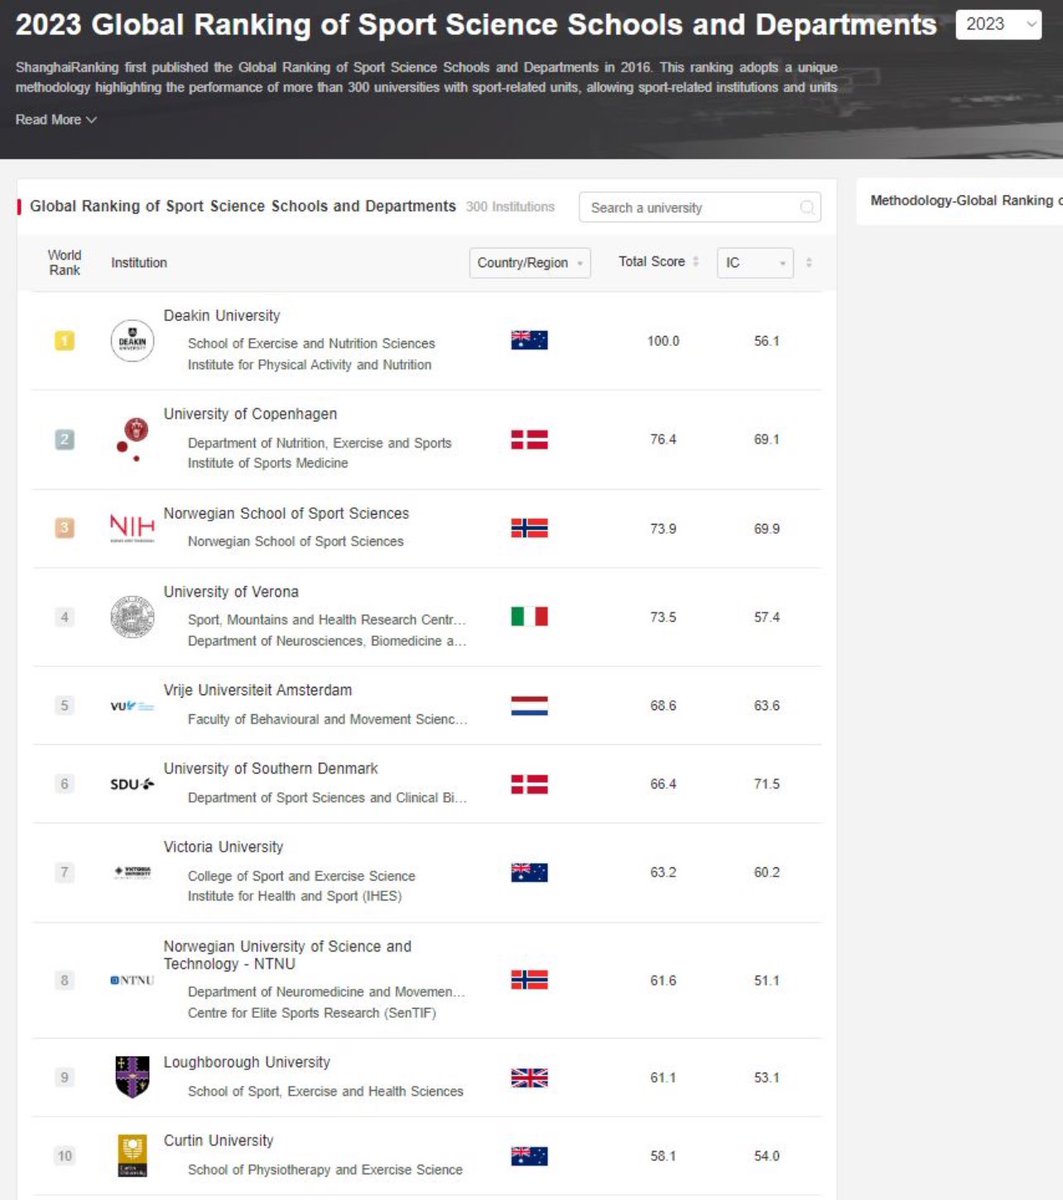The height and width of the screenshot is (1200, 1063).
Task: Click Netherlands flag in Vrije Universiteit row
Action: pyautogui.click(x=530, y=706)
